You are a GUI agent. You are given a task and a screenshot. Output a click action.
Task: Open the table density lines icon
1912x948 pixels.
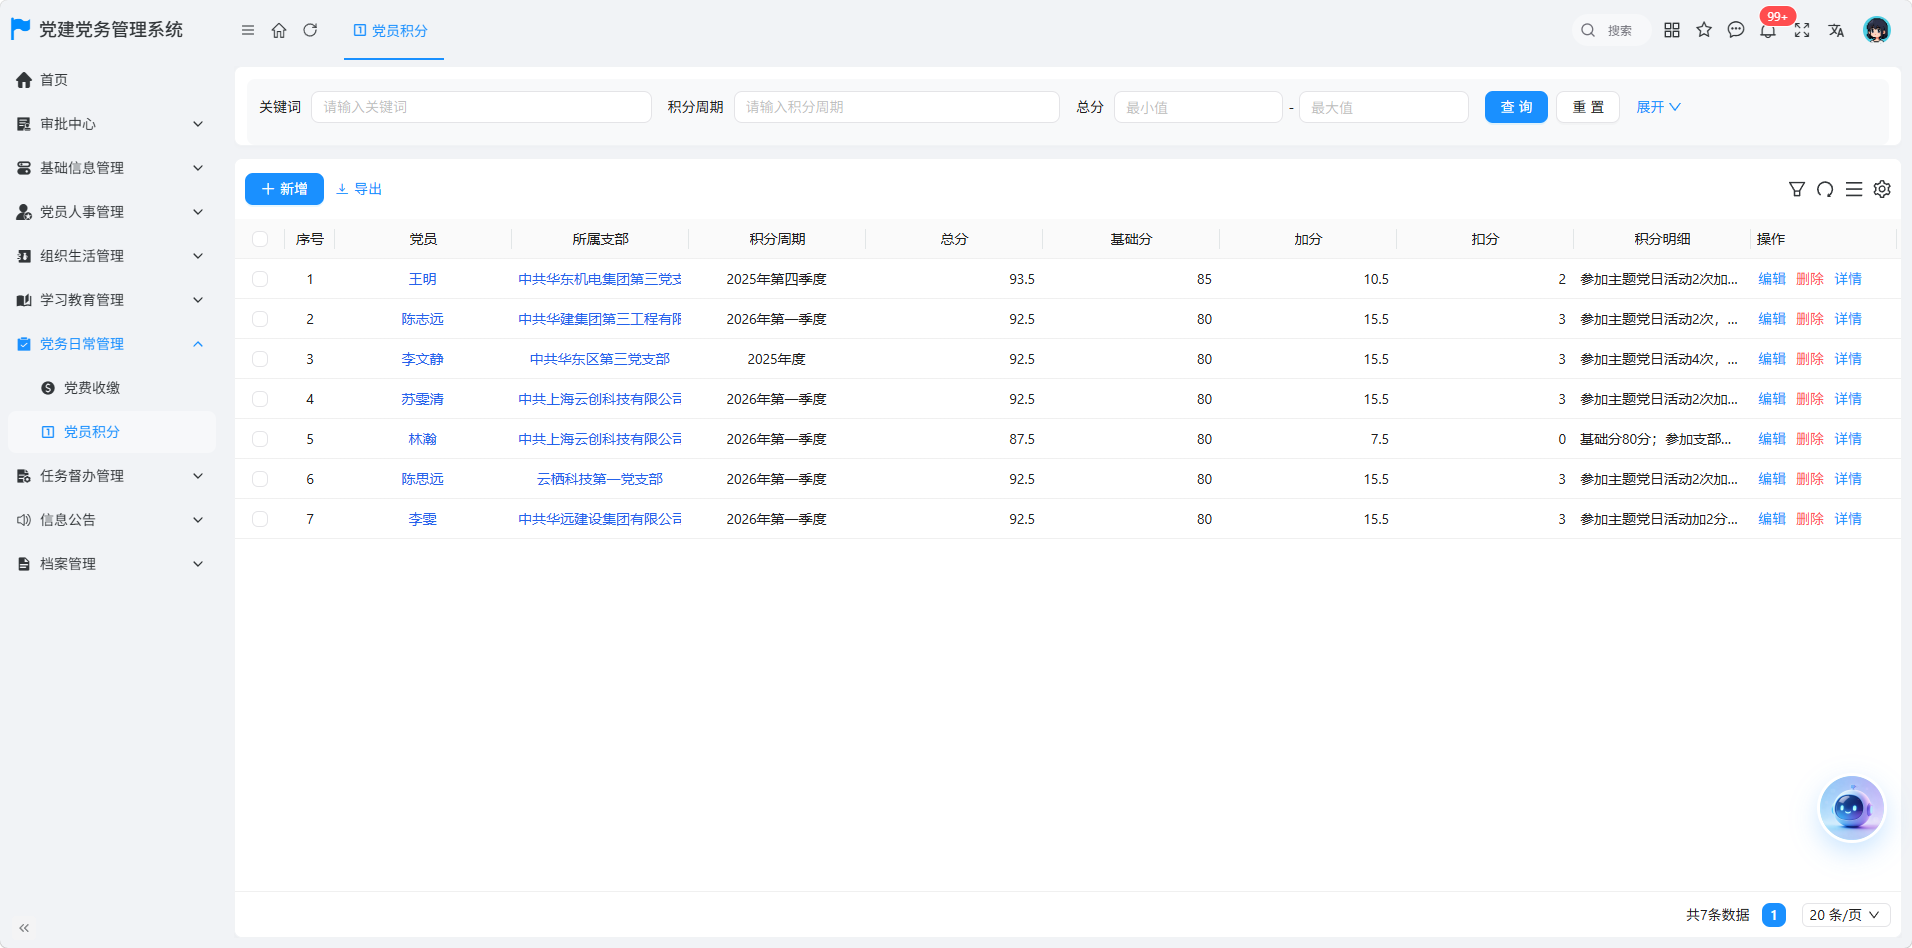point(1854,189)
